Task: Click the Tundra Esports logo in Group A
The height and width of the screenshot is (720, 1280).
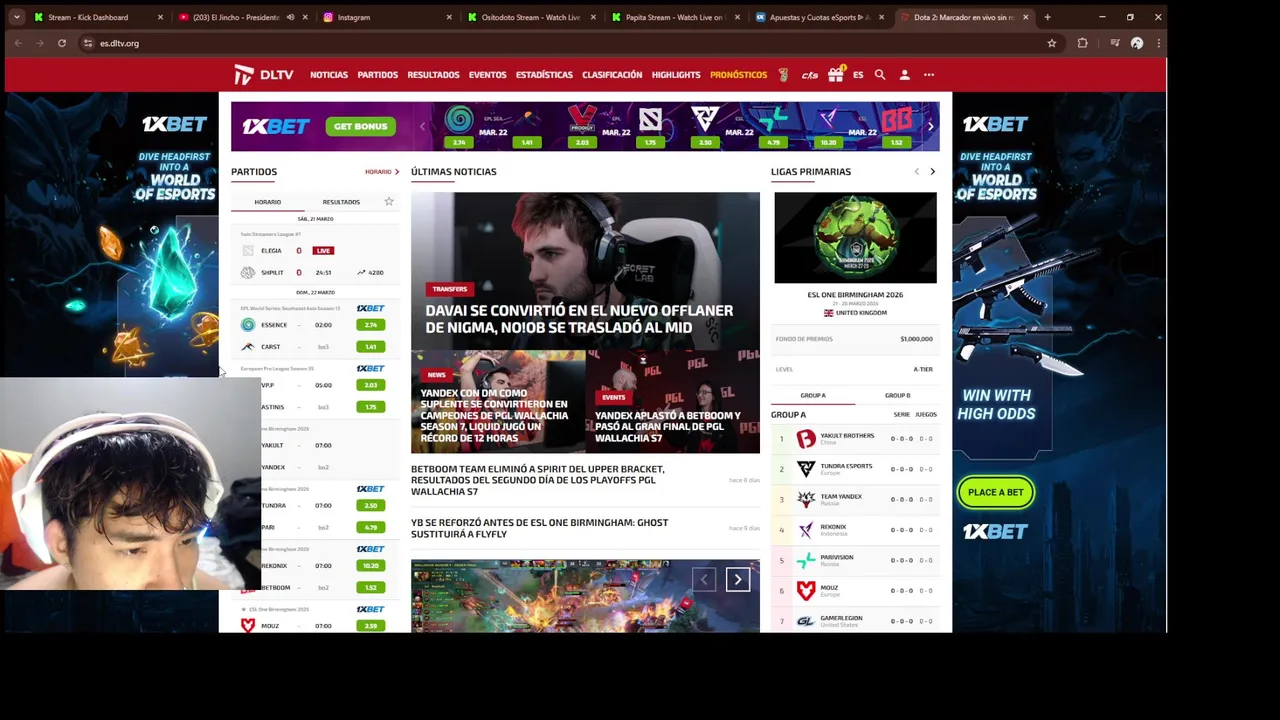Action: tap(806, 468)
